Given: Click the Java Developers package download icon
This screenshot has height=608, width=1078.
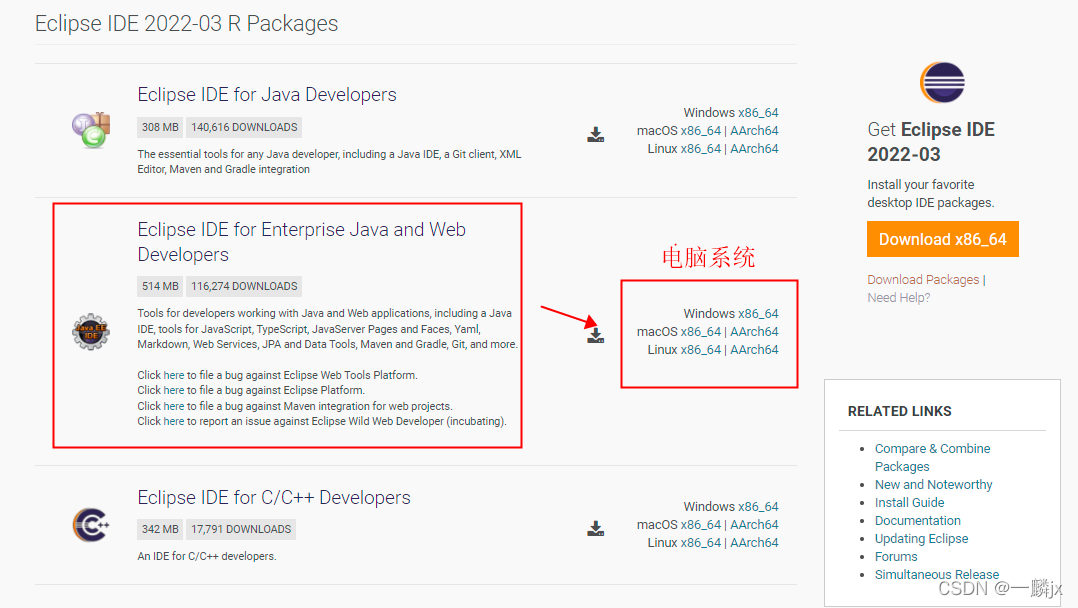Looking at the screenshot, I should pyautogui.click(x=595, y=135).
